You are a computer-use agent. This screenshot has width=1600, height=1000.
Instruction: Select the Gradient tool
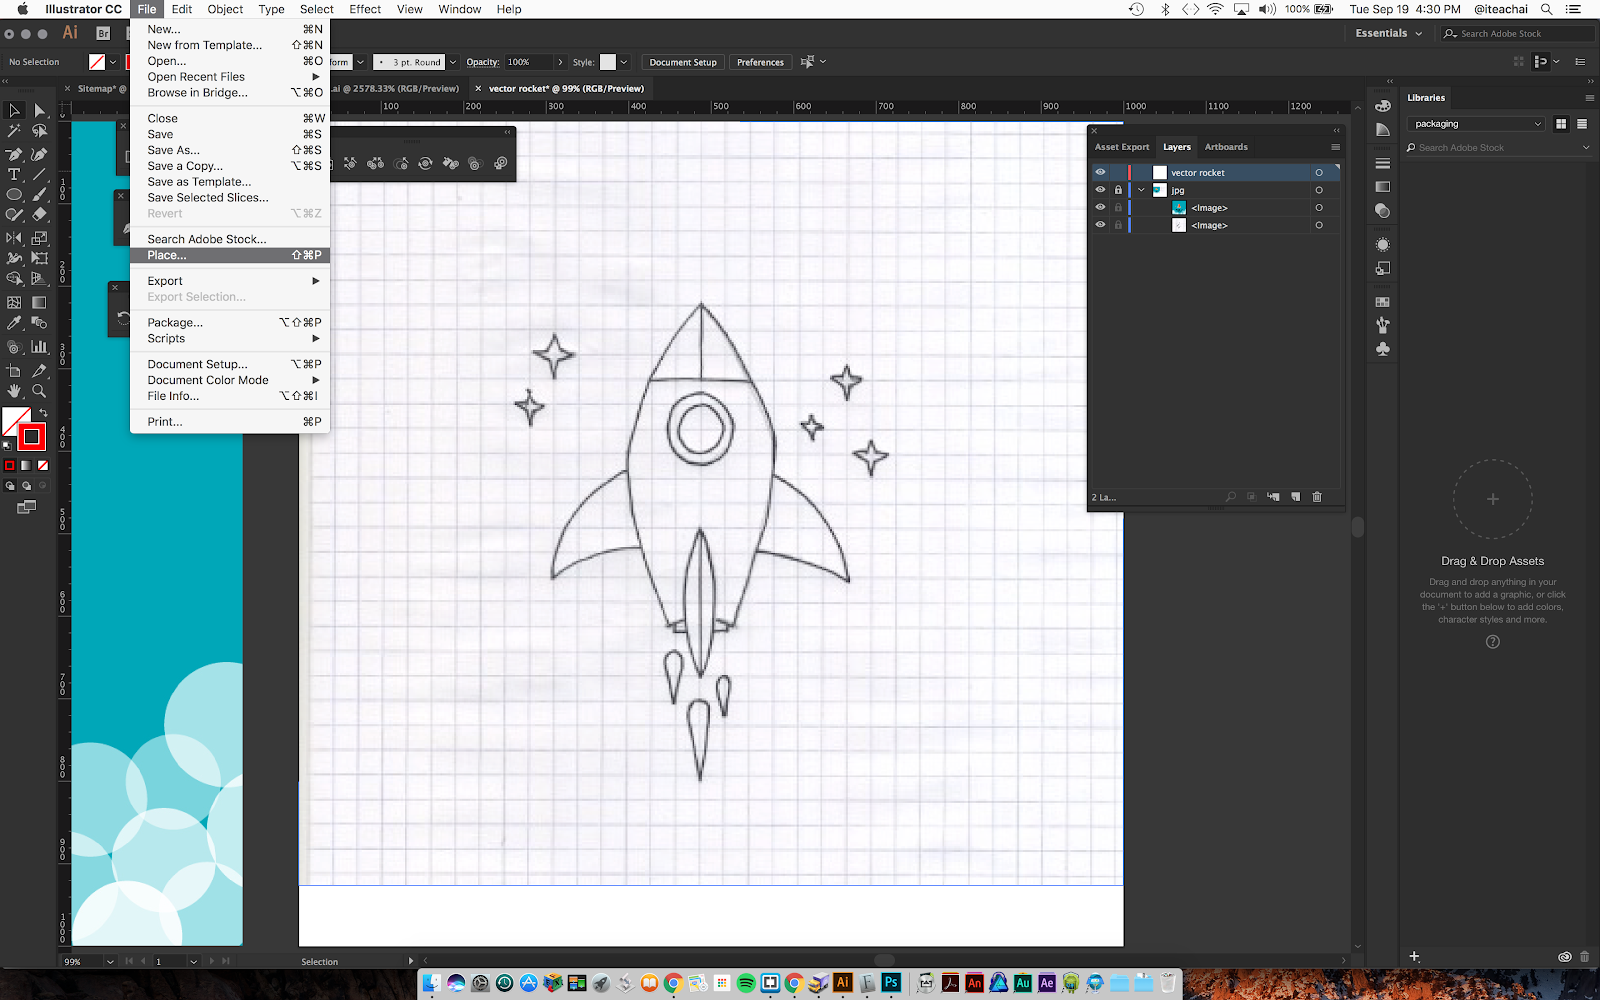point(39,302)
